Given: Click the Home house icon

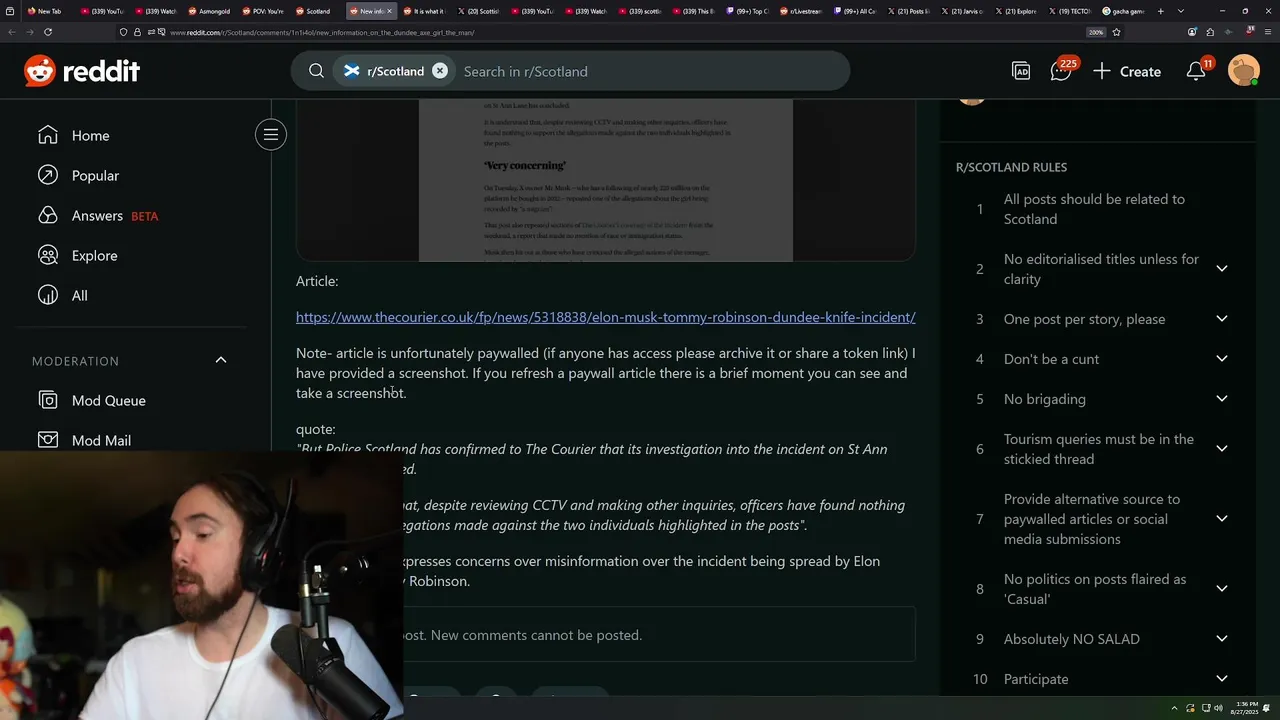Looking at the screenshot, I should 48,135.
